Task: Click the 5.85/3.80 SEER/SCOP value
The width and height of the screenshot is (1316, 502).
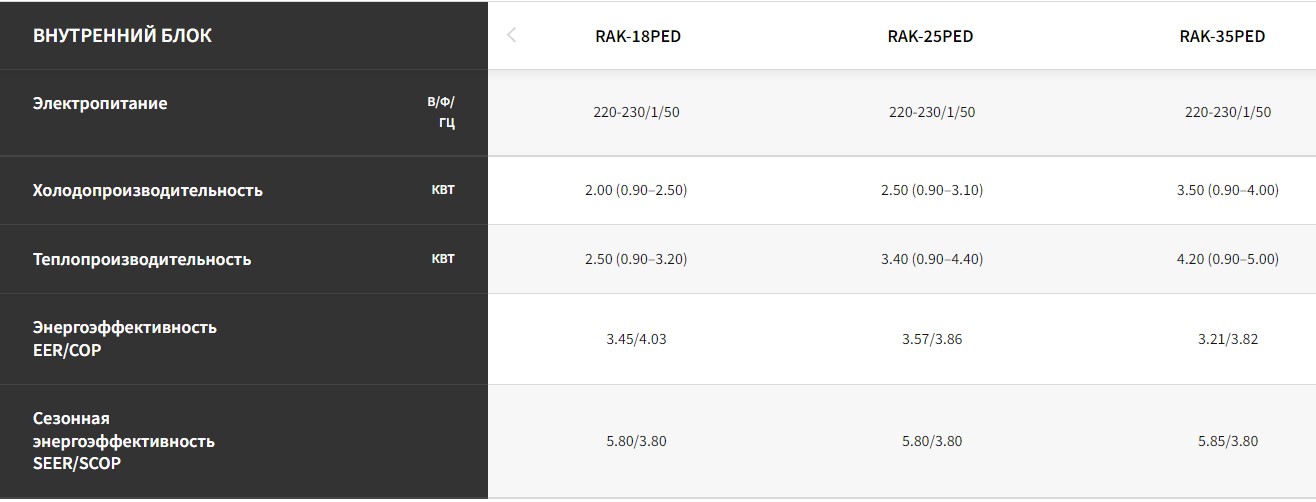Action: [x=1228, y=441]
